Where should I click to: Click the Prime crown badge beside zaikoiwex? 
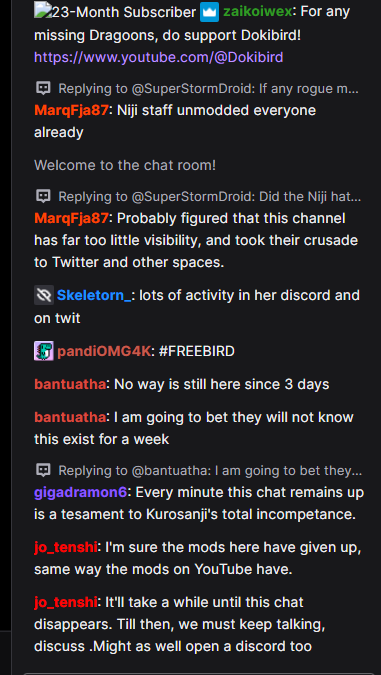click(209, 12)
